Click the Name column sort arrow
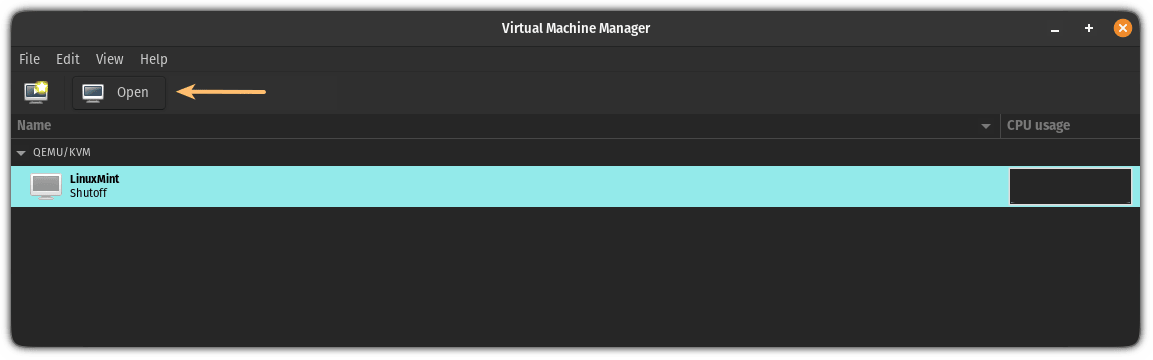Viewport: 1153px width, 360px height. click(x=986, y=127)
